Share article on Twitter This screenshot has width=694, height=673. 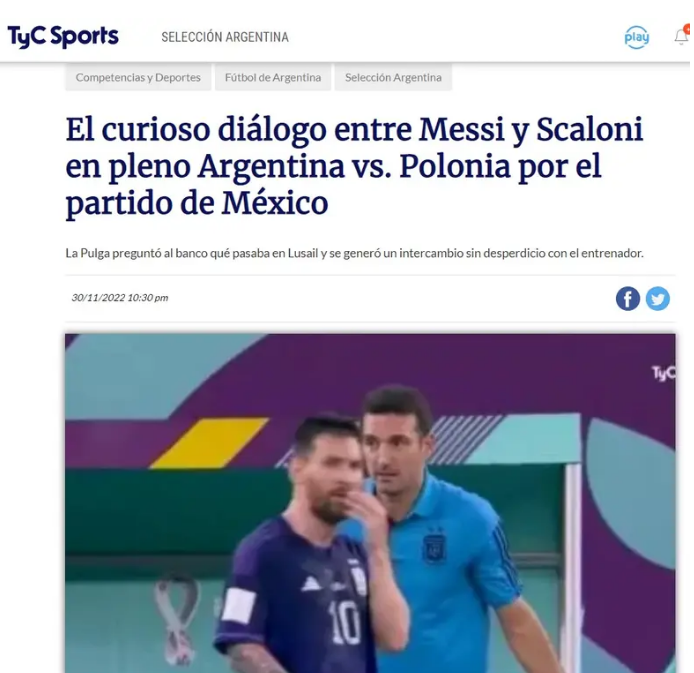658,299
